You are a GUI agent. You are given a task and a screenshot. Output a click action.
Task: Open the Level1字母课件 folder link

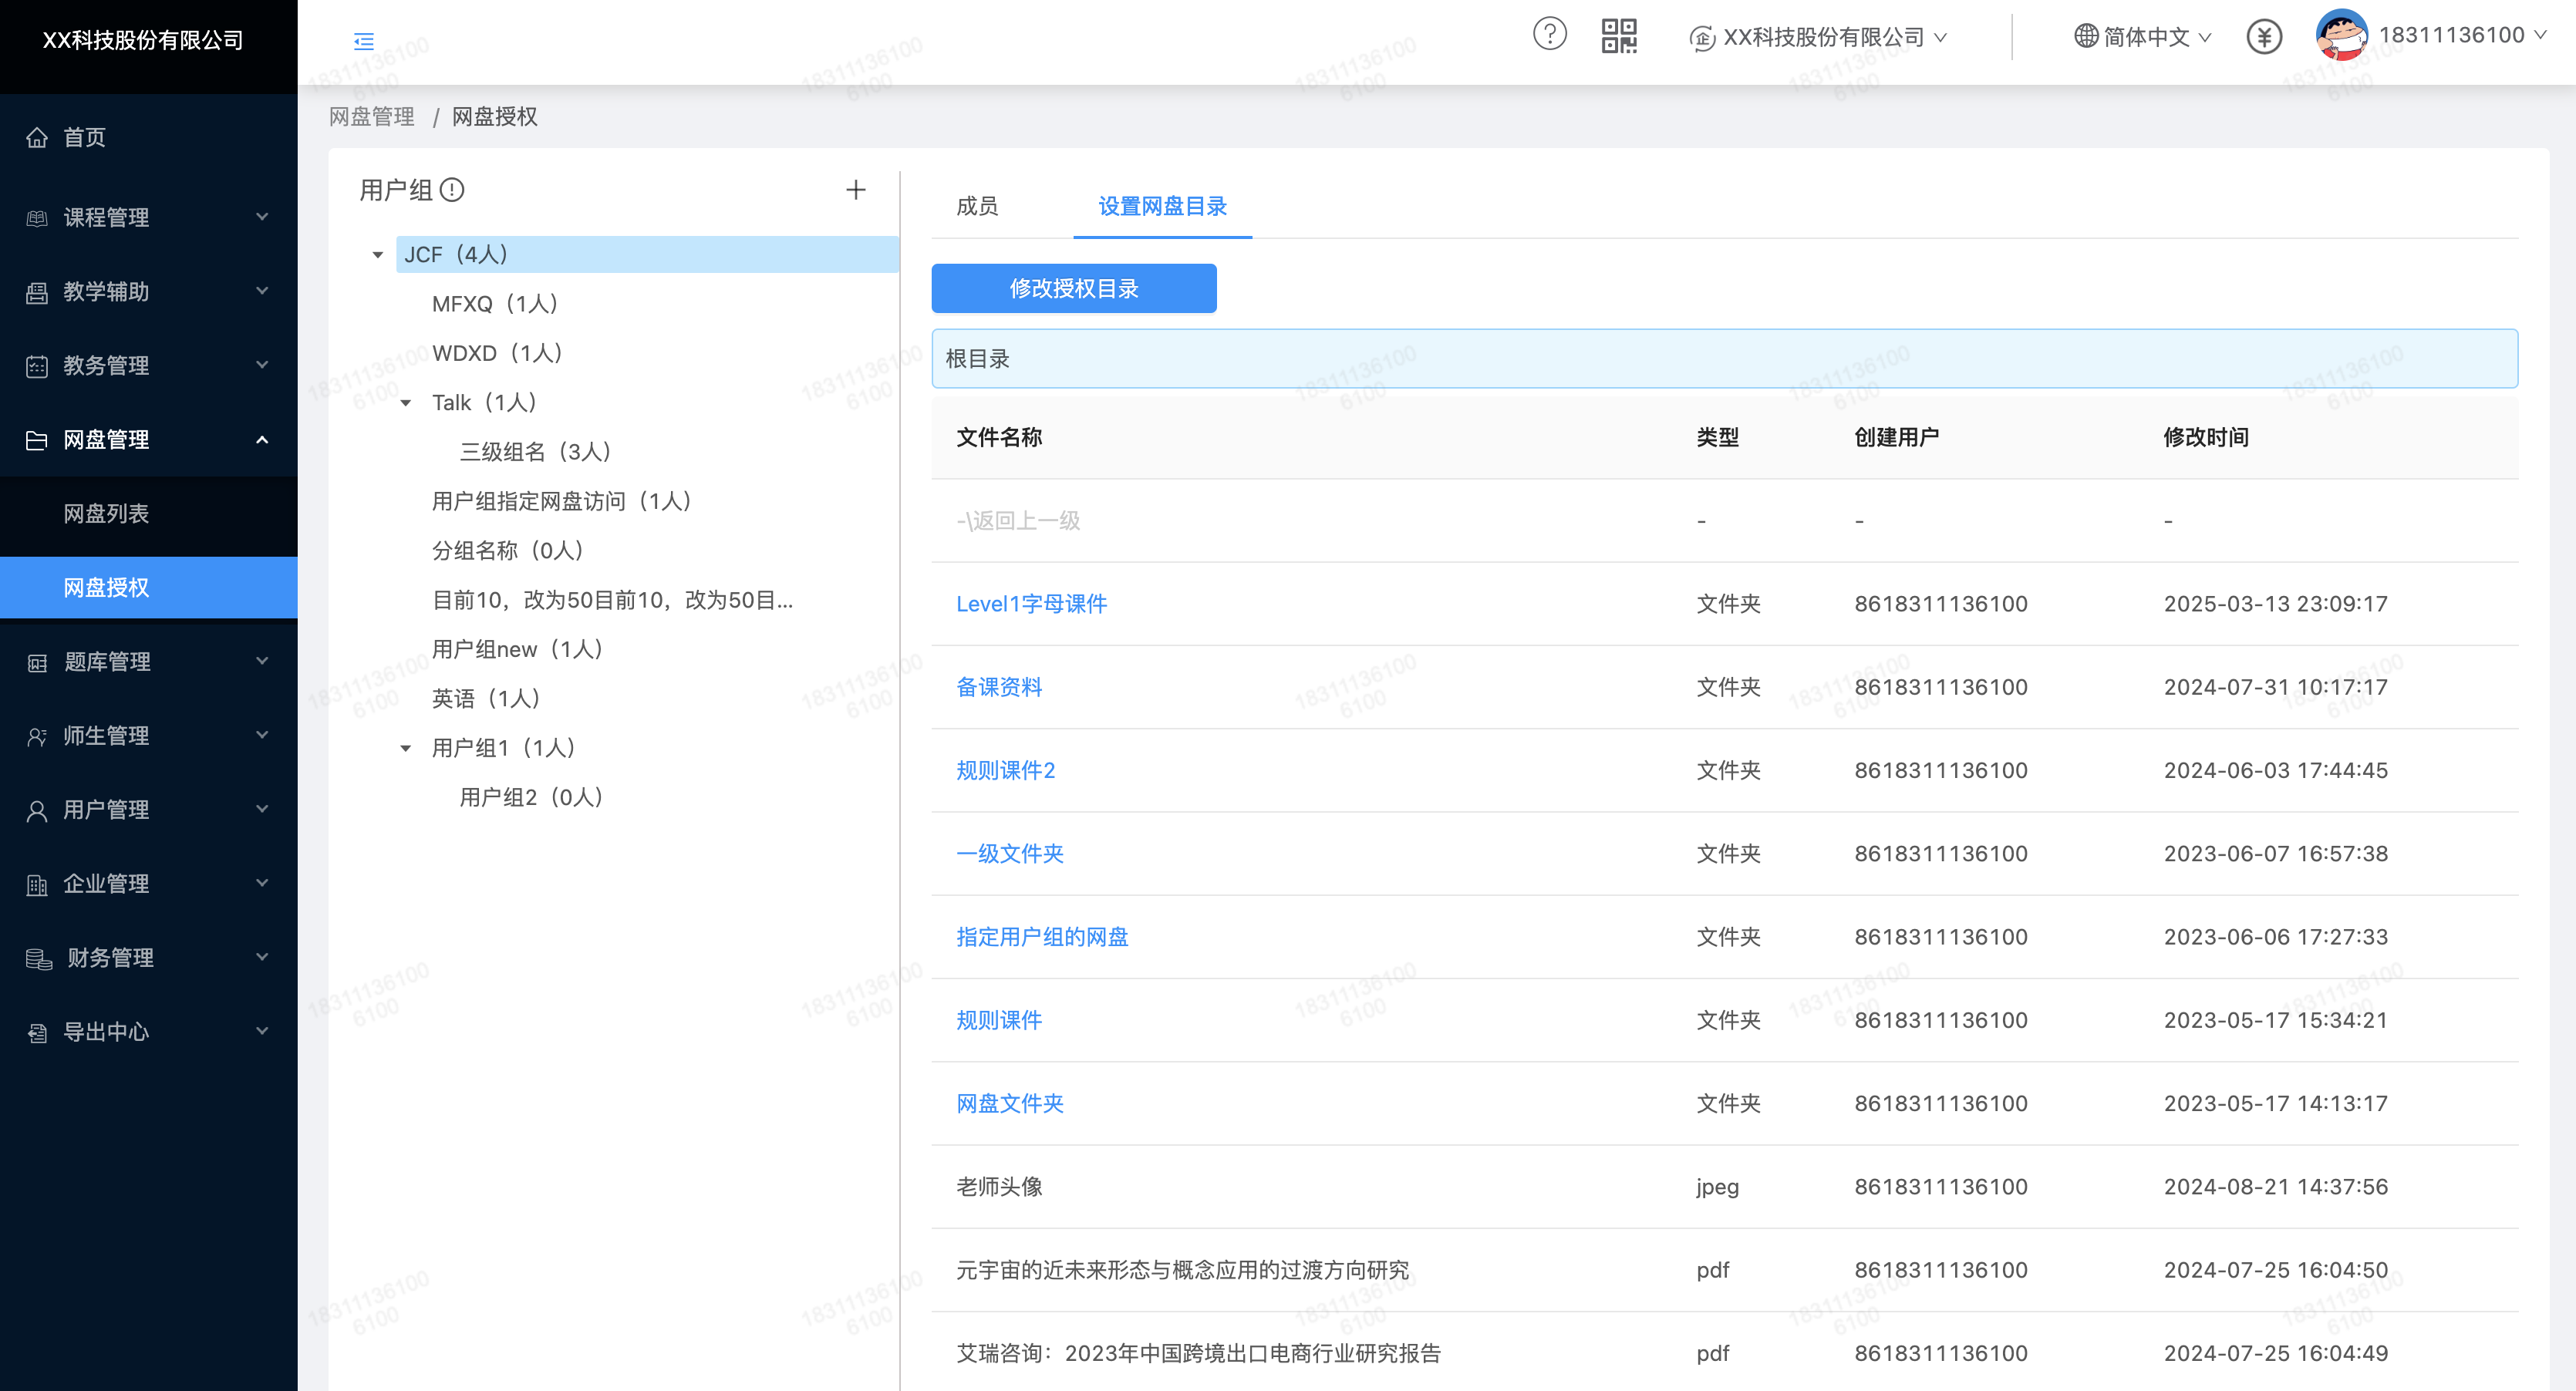(x=1031, y=604)
